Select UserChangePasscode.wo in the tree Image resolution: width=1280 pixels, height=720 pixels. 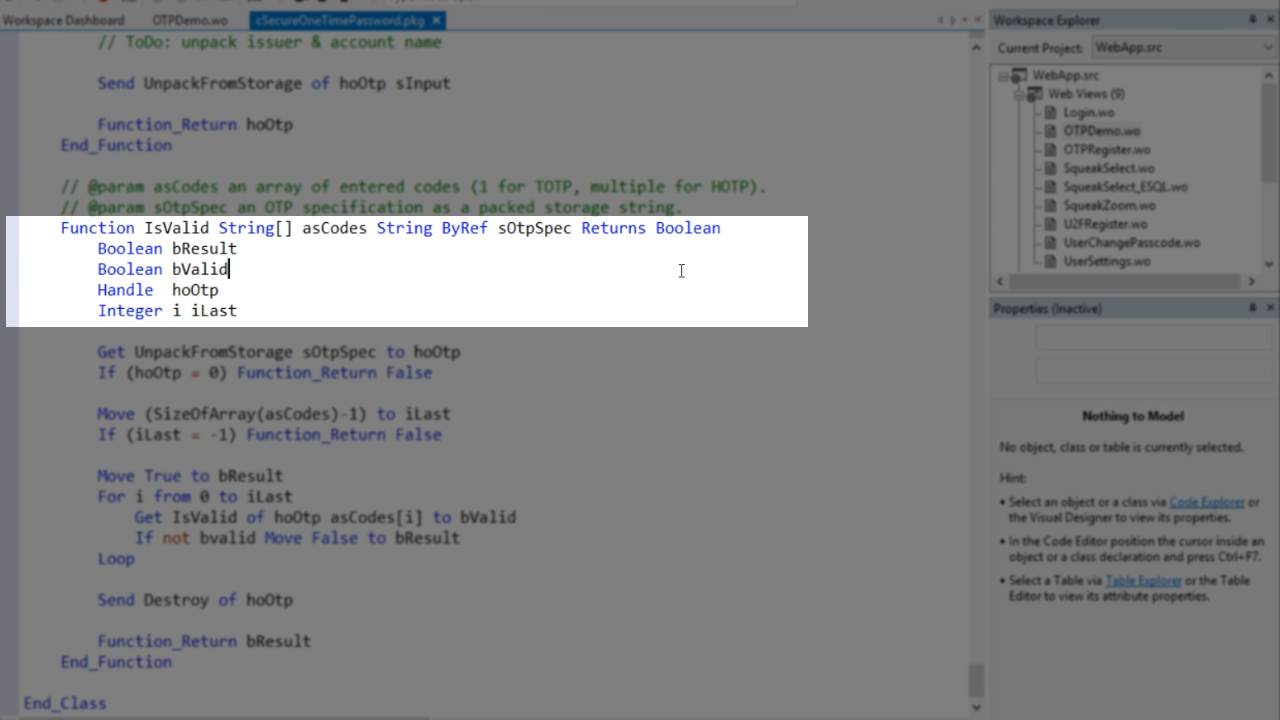click(1131, 243)
